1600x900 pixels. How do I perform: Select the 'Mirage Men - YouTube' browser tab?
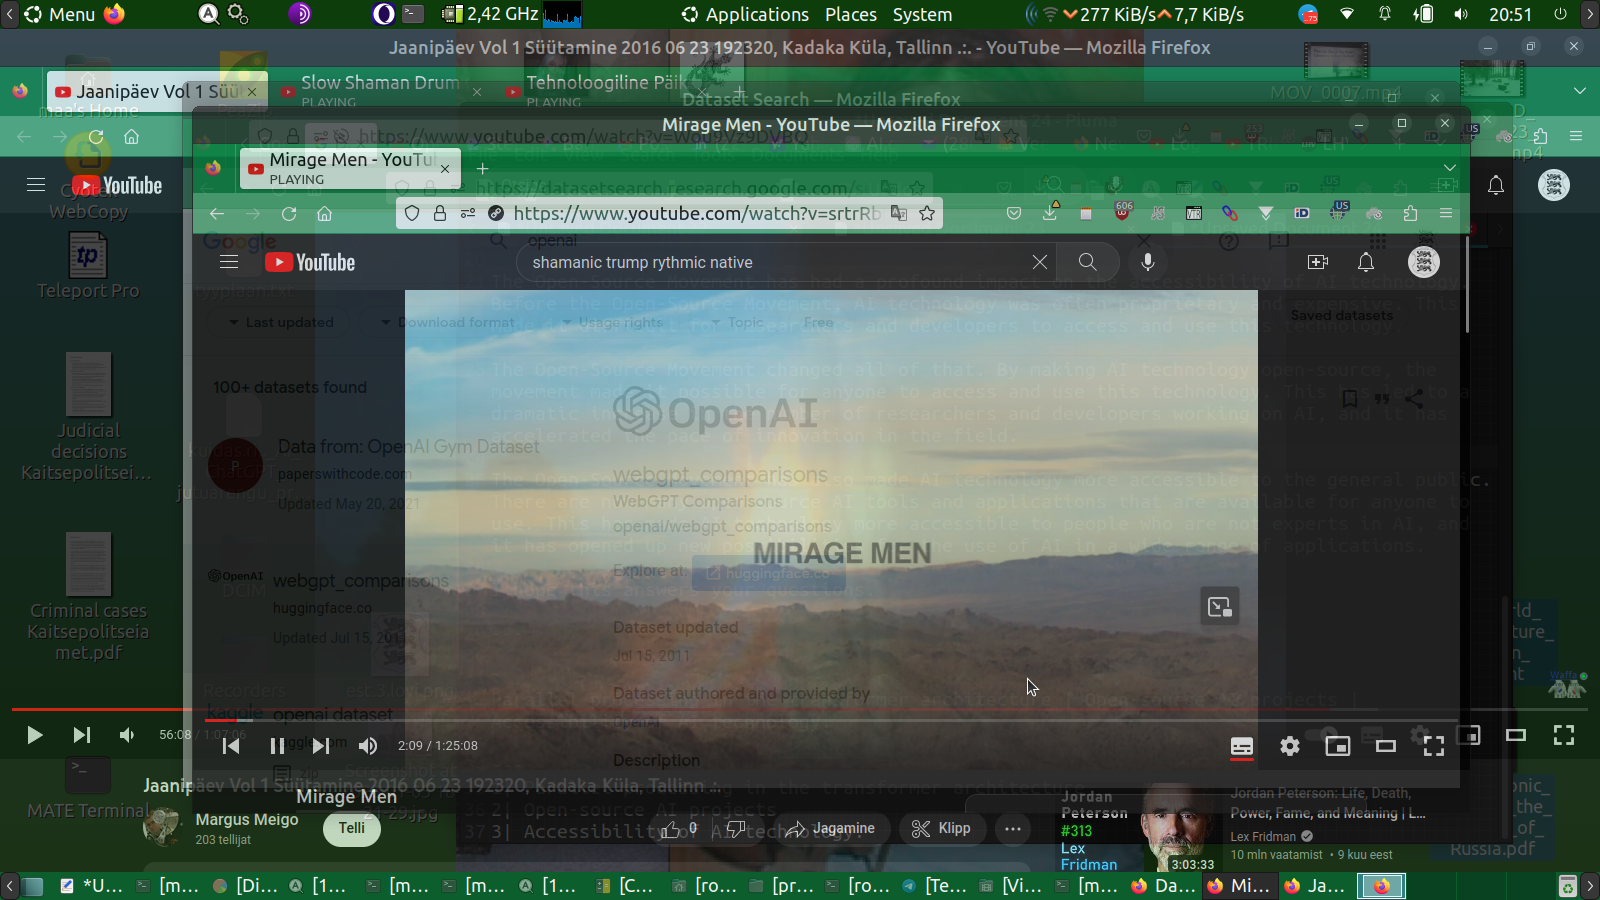click(x=350, y=168)
